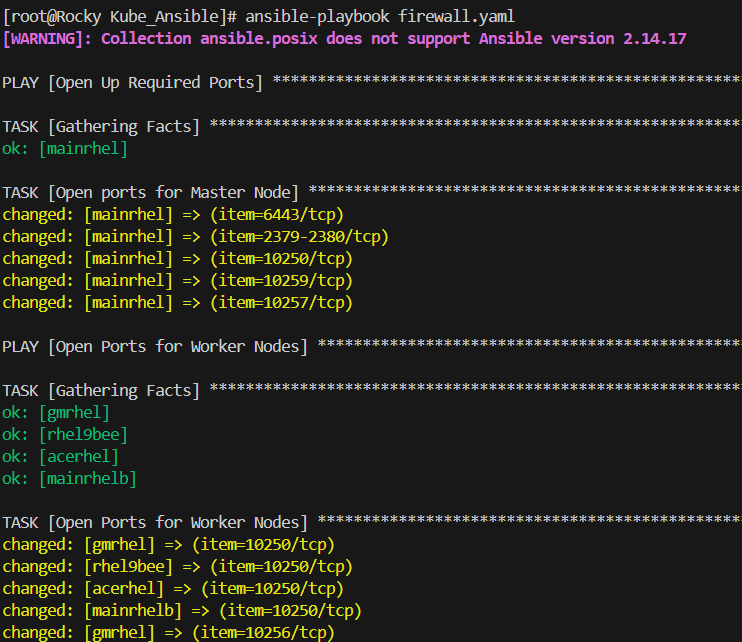Click the green ok: [mainrhel] line

[65, 148]
